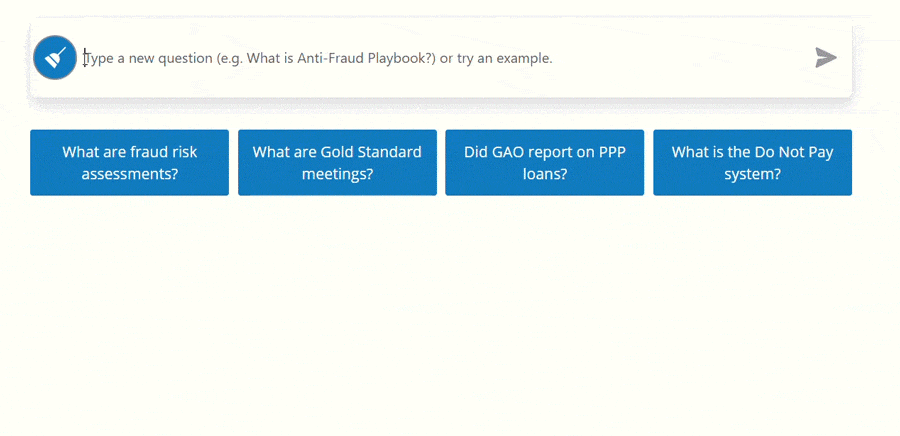Open the GAO PPP loans example question
Viewport: 900px width, 436px height.
(x=544, y=162)
